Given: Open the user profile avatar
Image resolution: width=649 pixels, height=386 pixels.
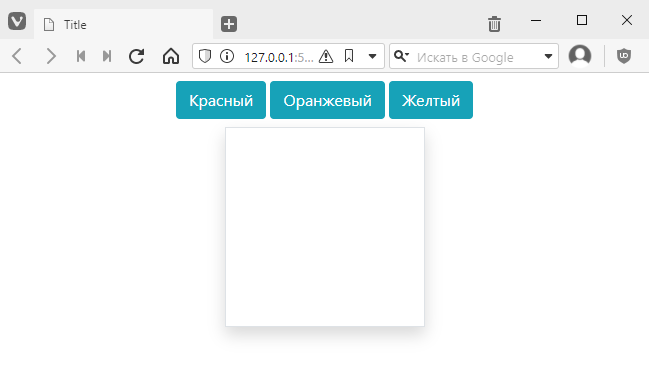Looking at the screenshot, I should pos(580,56).
